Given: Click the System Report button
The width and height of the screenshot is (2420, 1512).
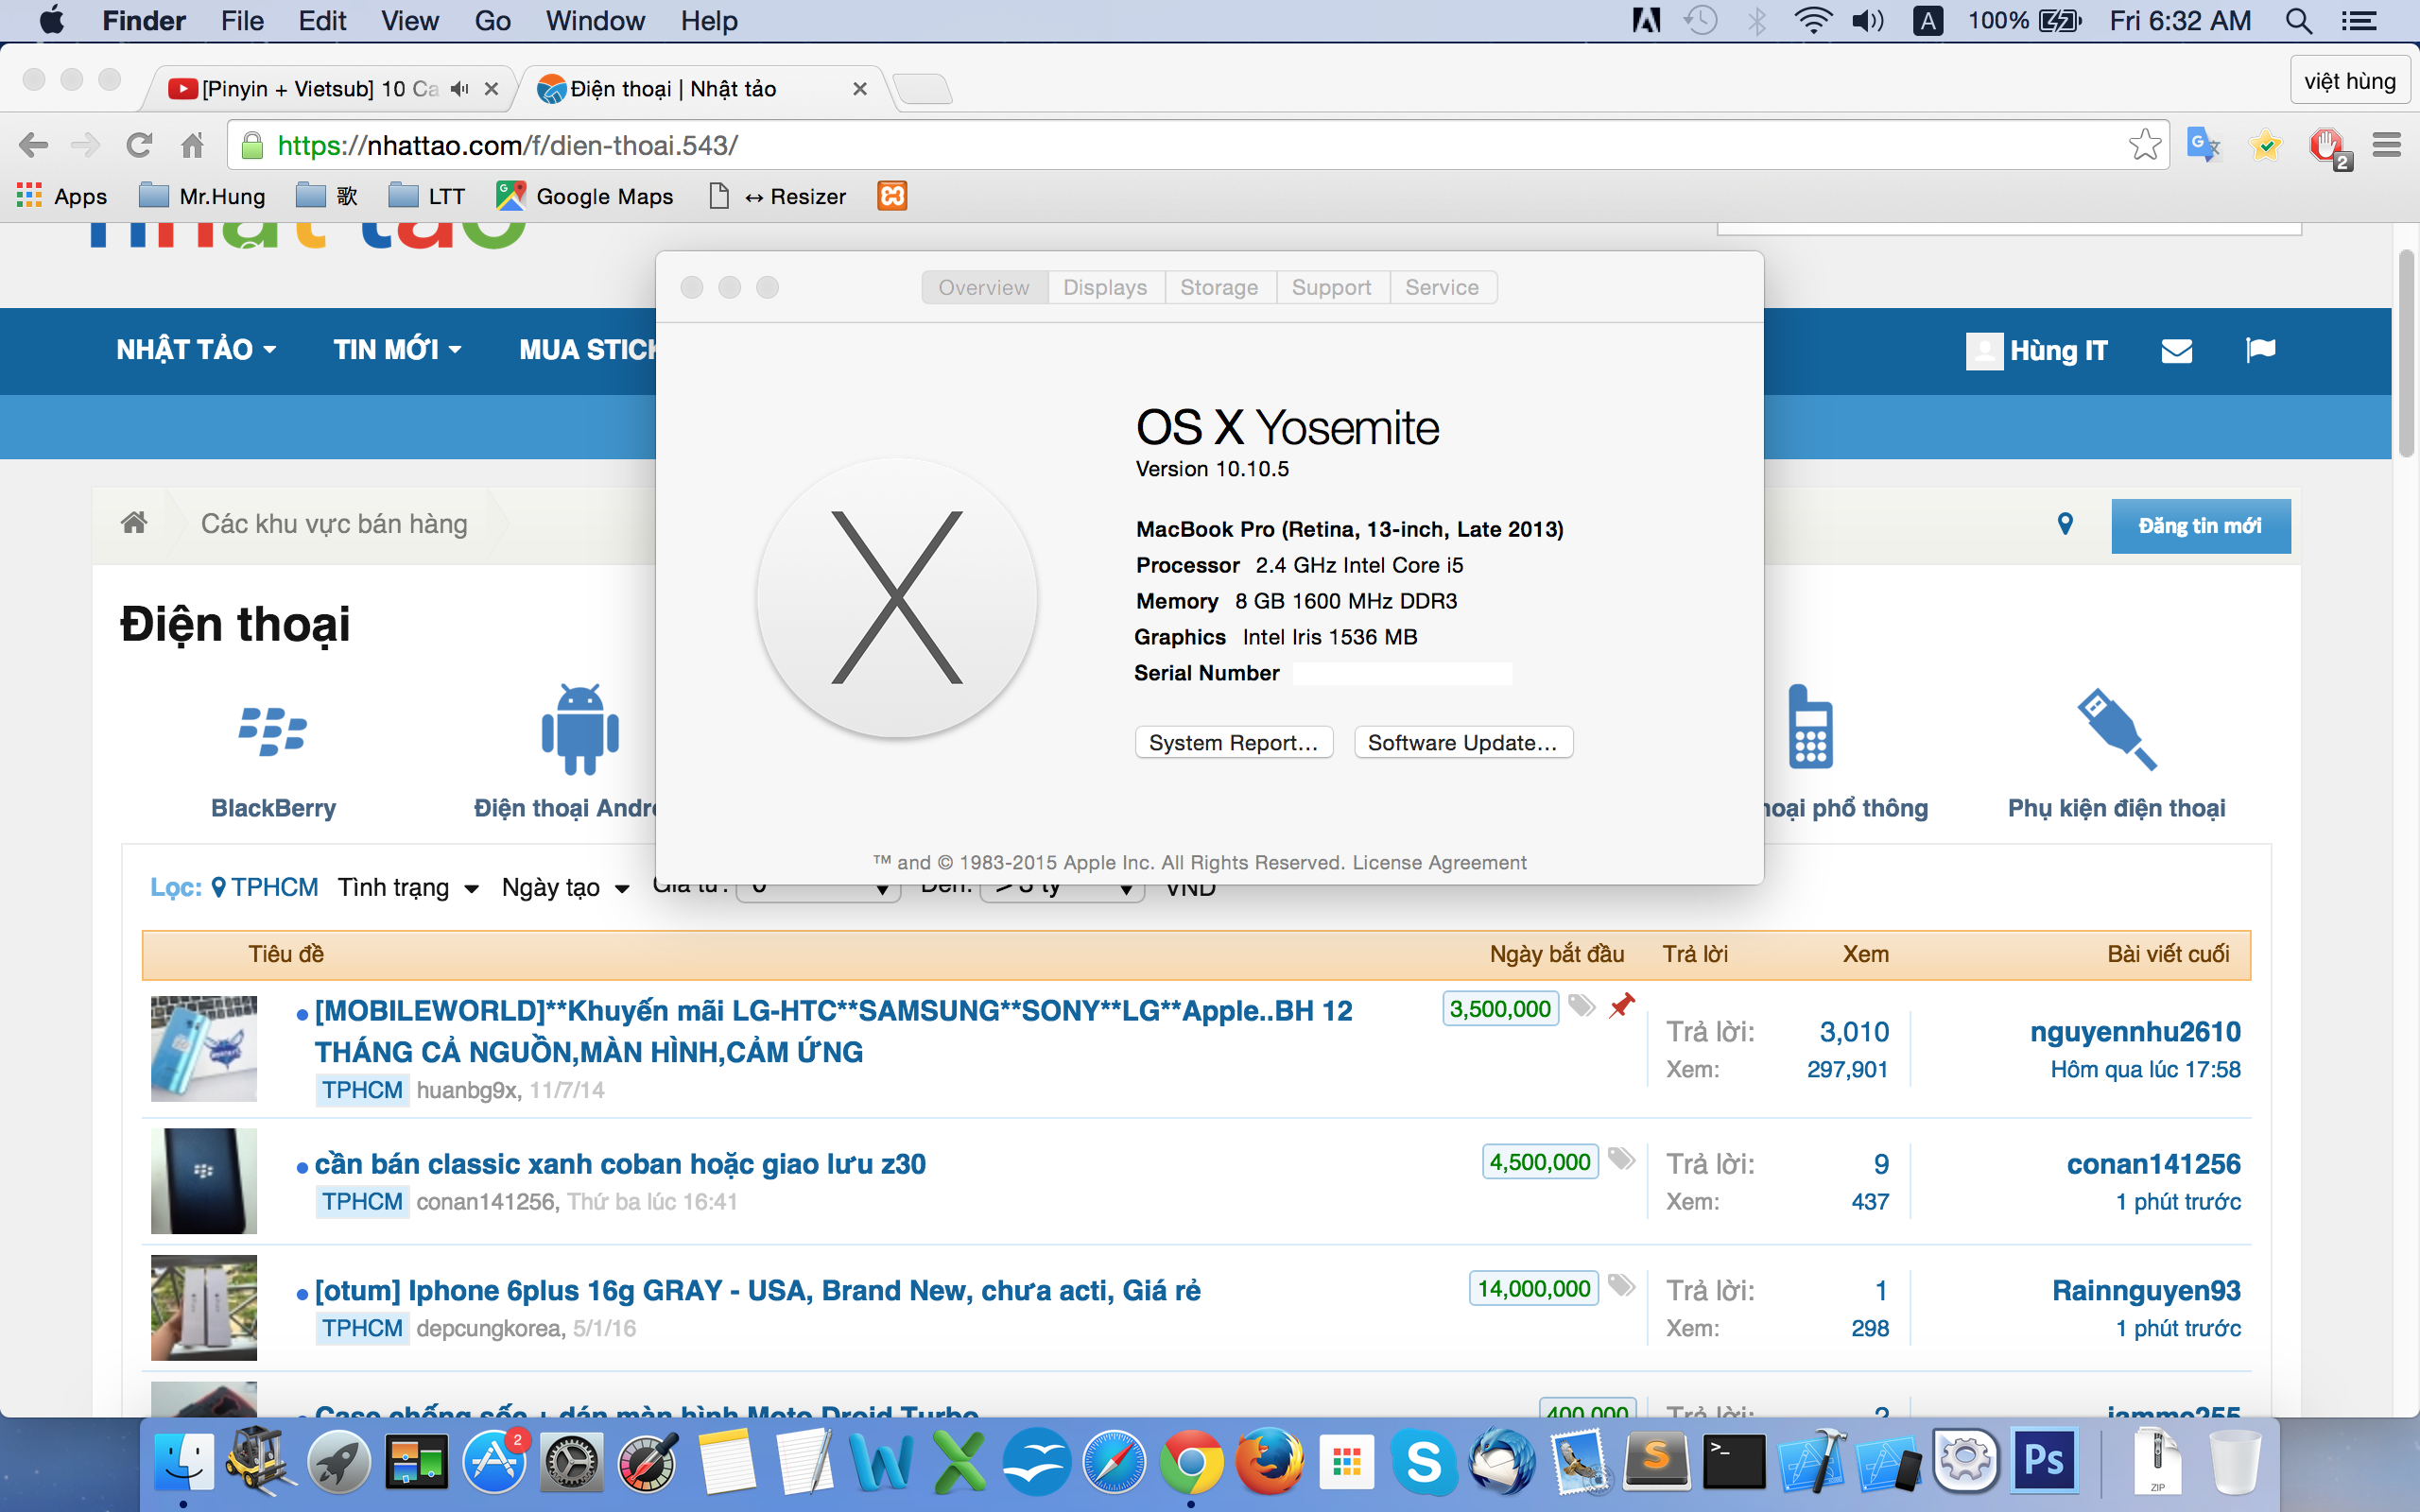Looking at the screenshot, I should (x=1233, y=743).
